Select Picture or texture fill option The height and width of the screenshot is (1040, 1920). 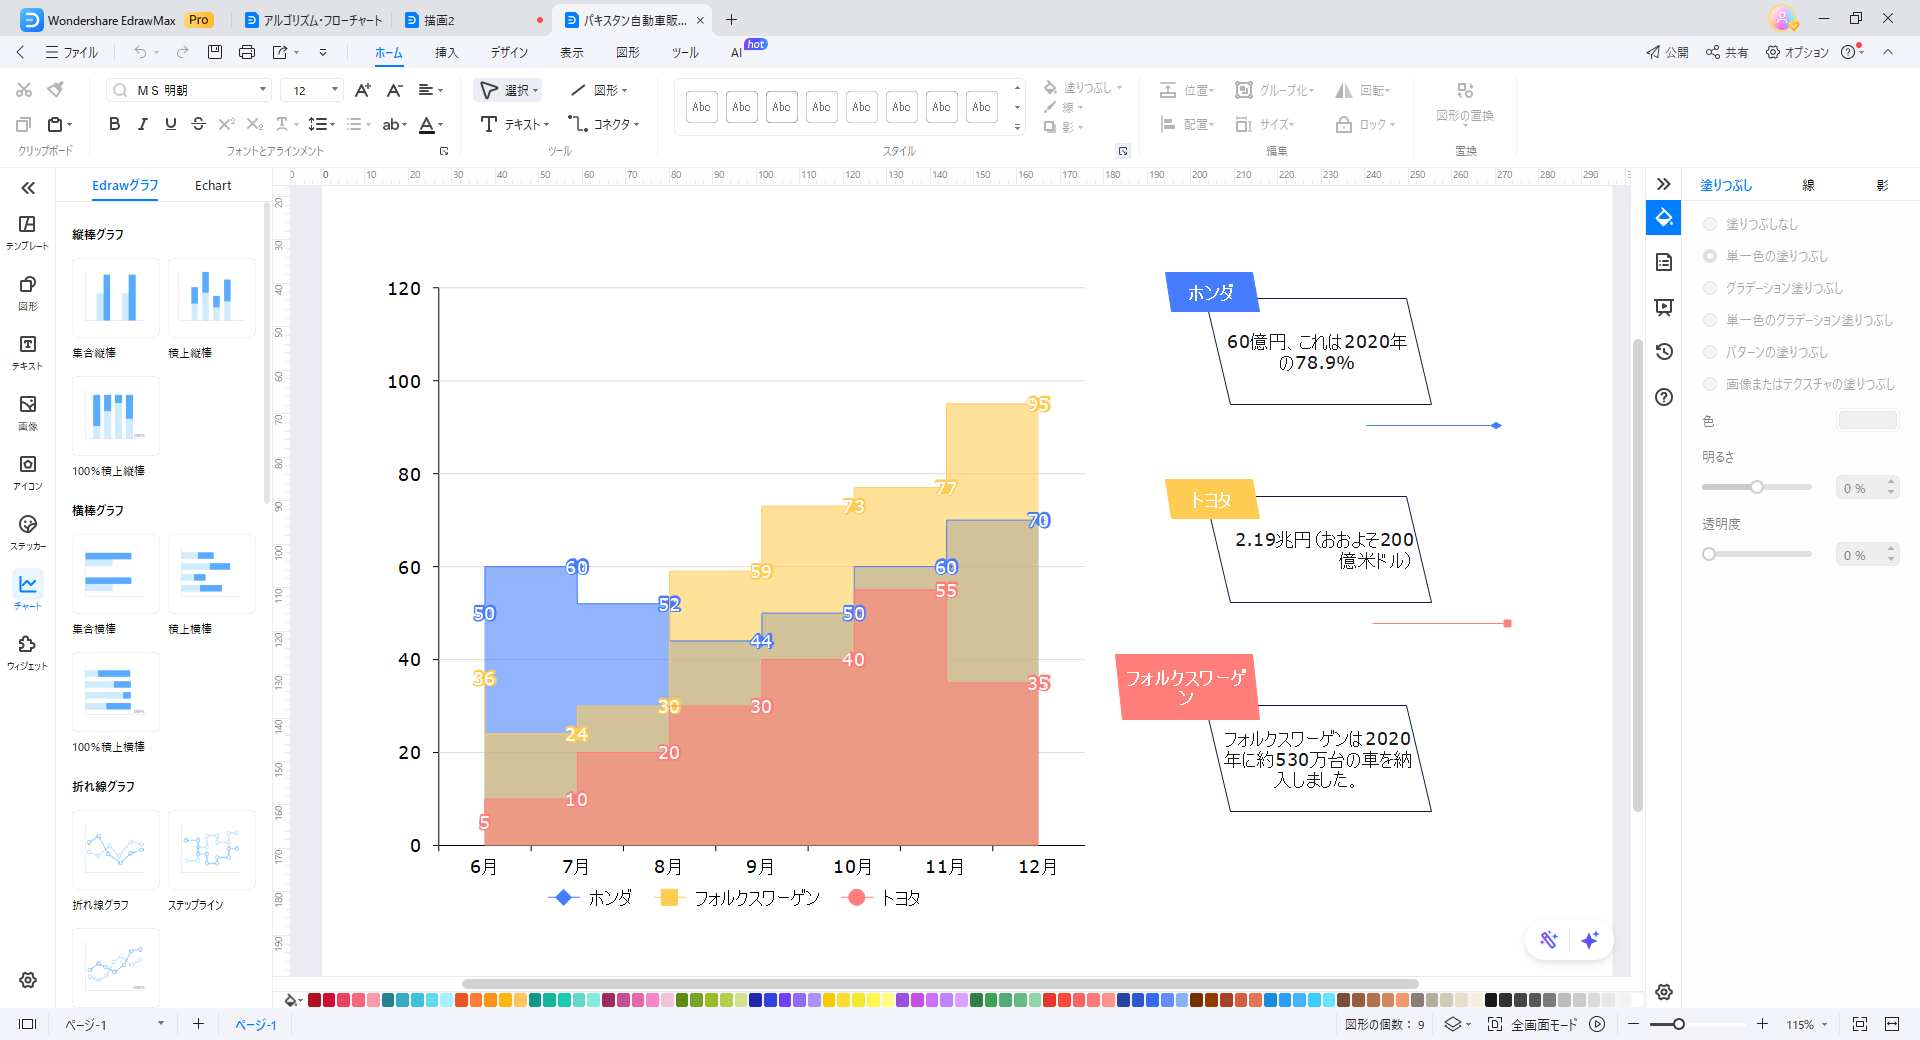click(1710, 384)
